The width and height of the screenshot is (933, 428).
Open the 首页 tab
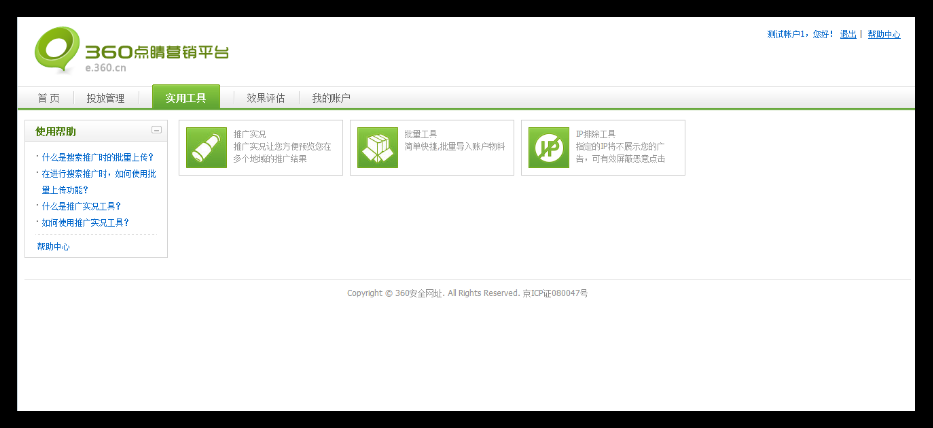pyautogui.click(x=48, y=98)
